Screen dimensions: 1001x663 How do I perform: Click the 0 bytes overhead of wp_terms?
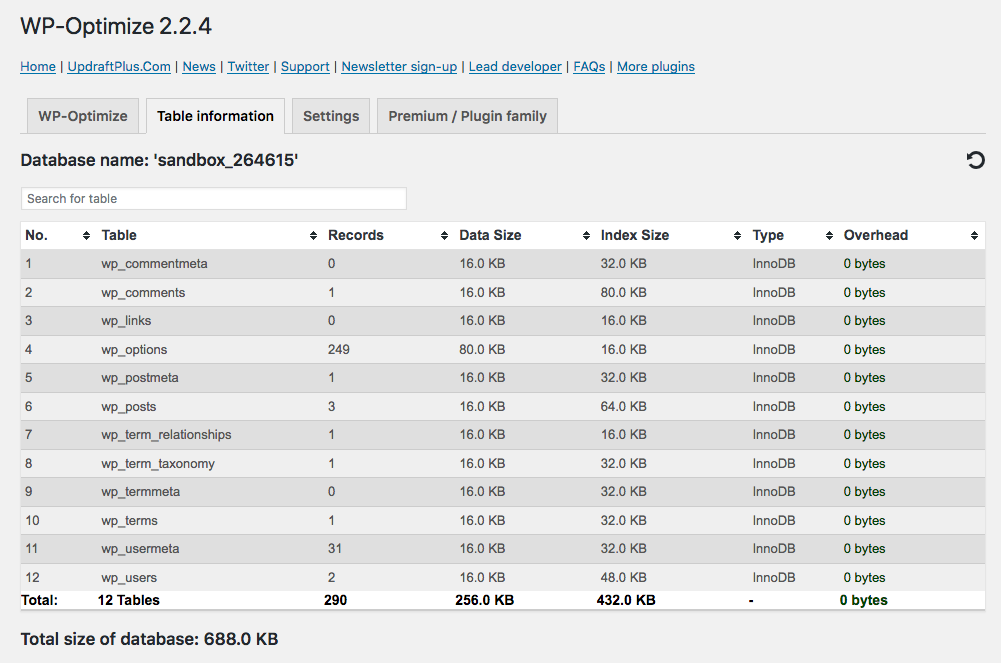tap(864, 521)
